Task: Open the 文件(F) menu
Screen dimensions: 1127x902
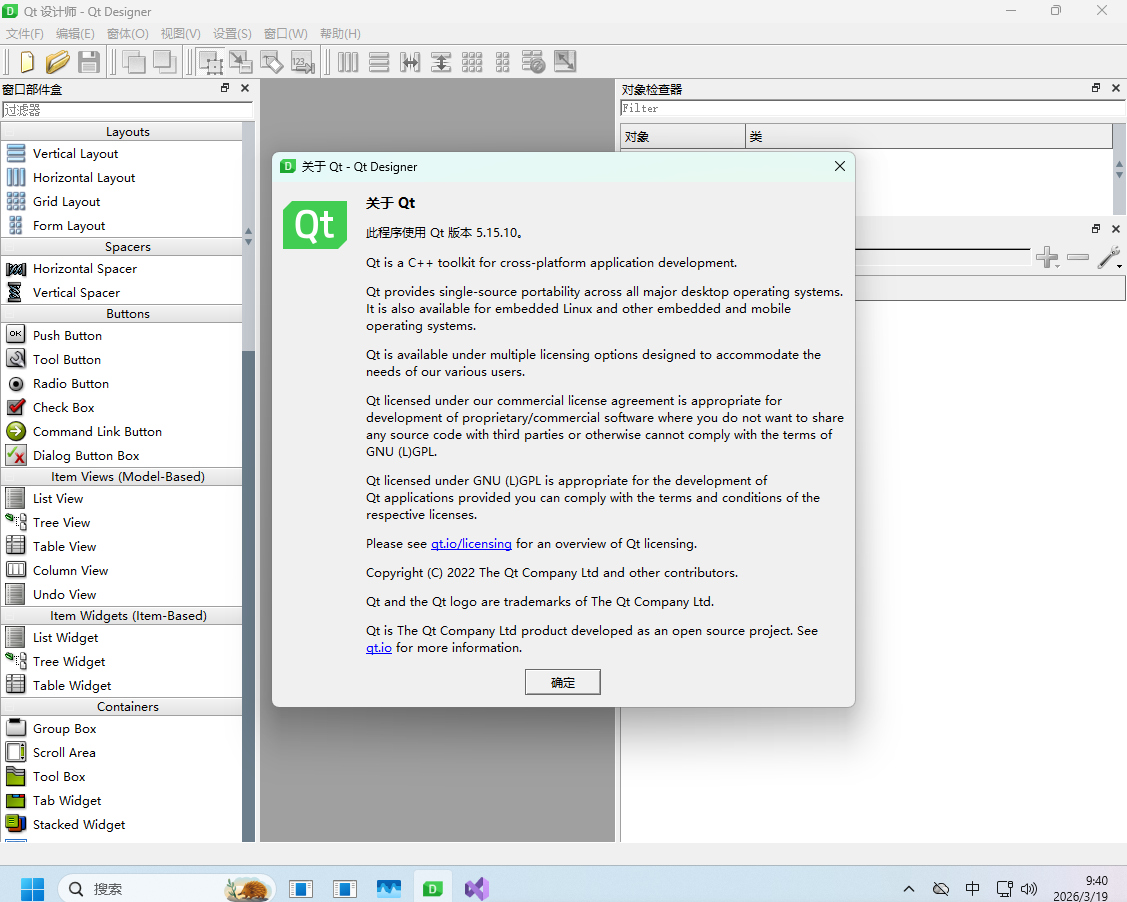Action: 24,34
